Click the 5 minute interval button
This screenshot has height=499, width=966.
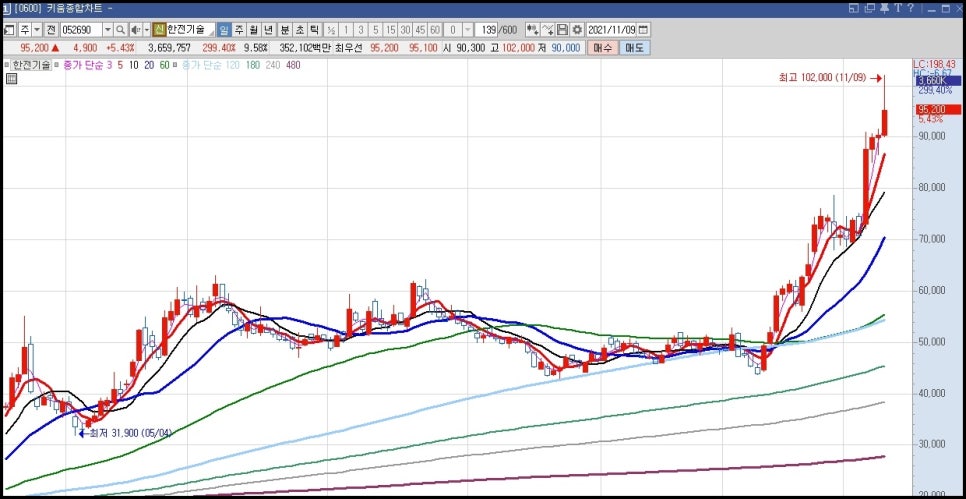click(375, 30)
